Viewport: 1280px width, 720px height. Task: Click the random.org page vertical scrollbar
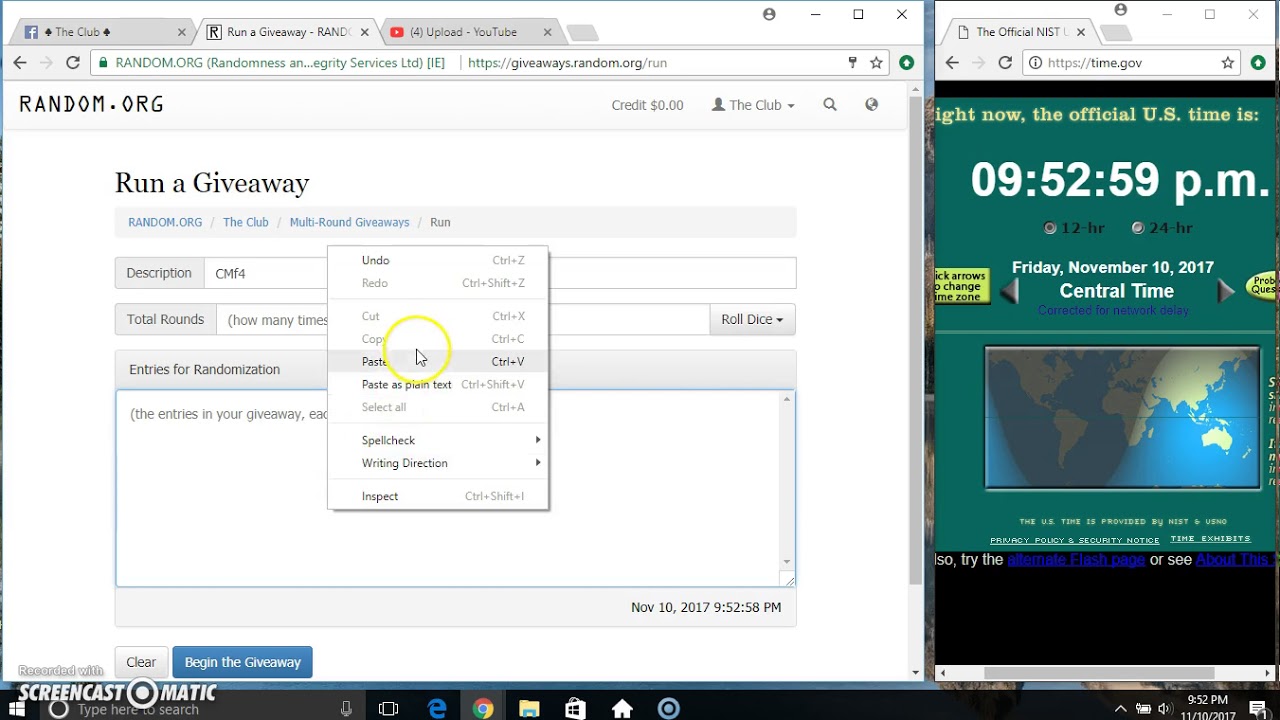click(x=915, y=340)
